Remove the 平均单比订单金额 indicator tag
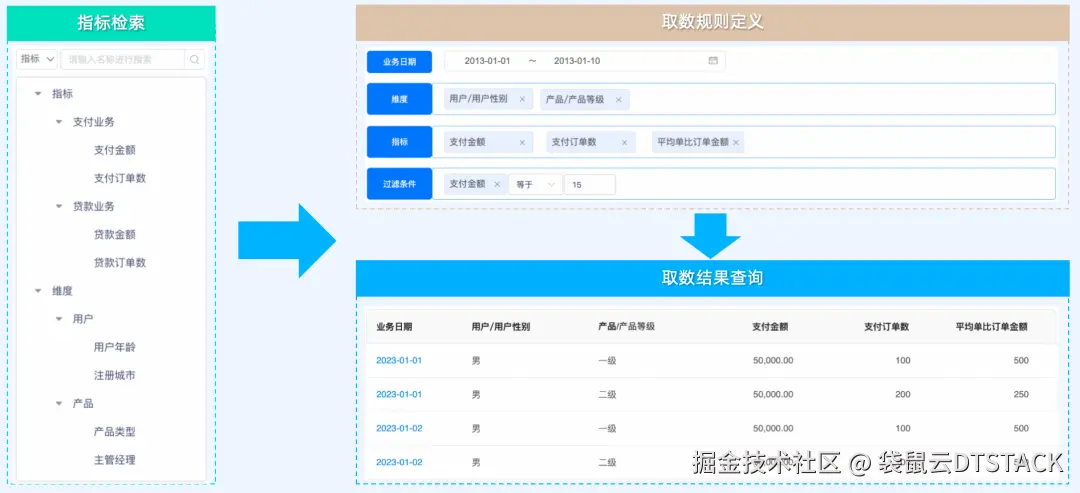The height and width of the screenshot is (493, 1080). click(x=736, y=143)
